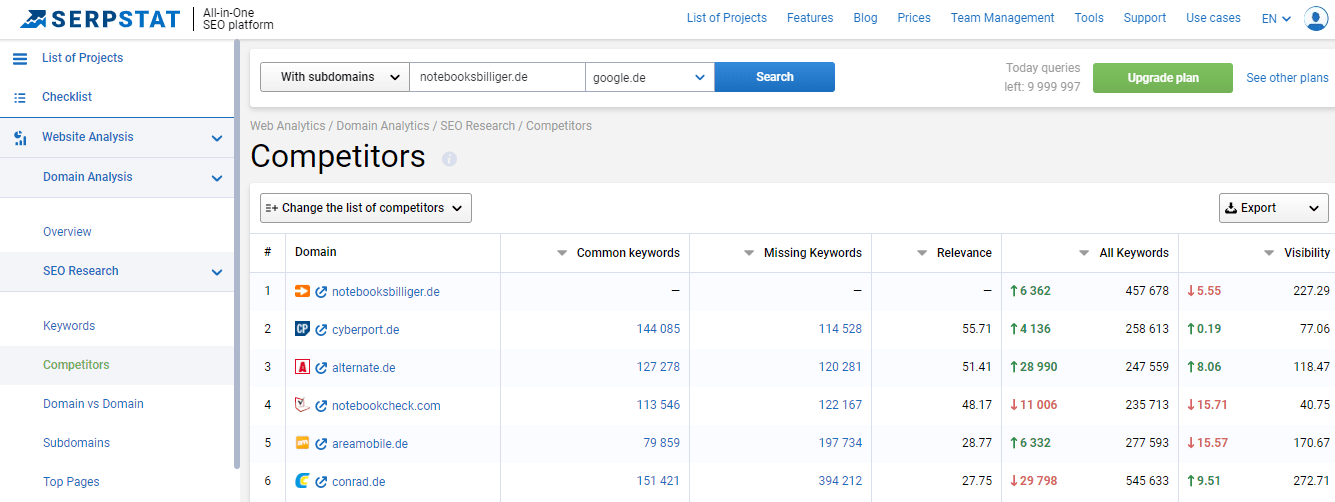Open Tools in top navigation
This screenshot has width=1335, height=502.
(1089, 18)
